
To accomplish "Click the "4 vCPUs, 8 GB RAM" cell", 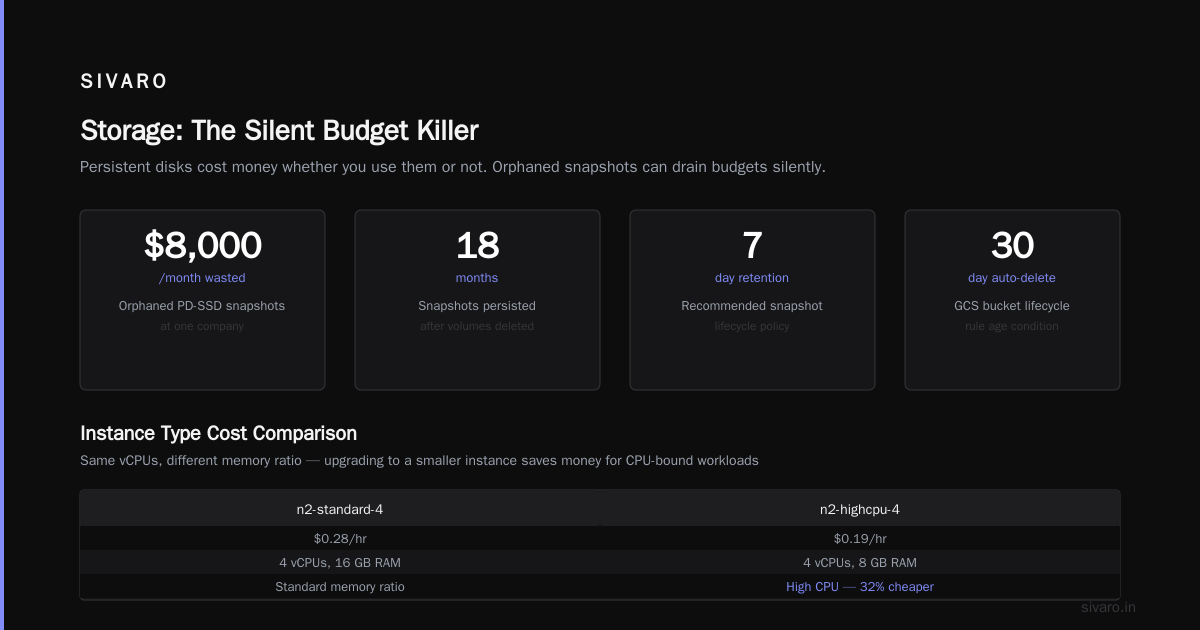I will (x=860, y=563).
